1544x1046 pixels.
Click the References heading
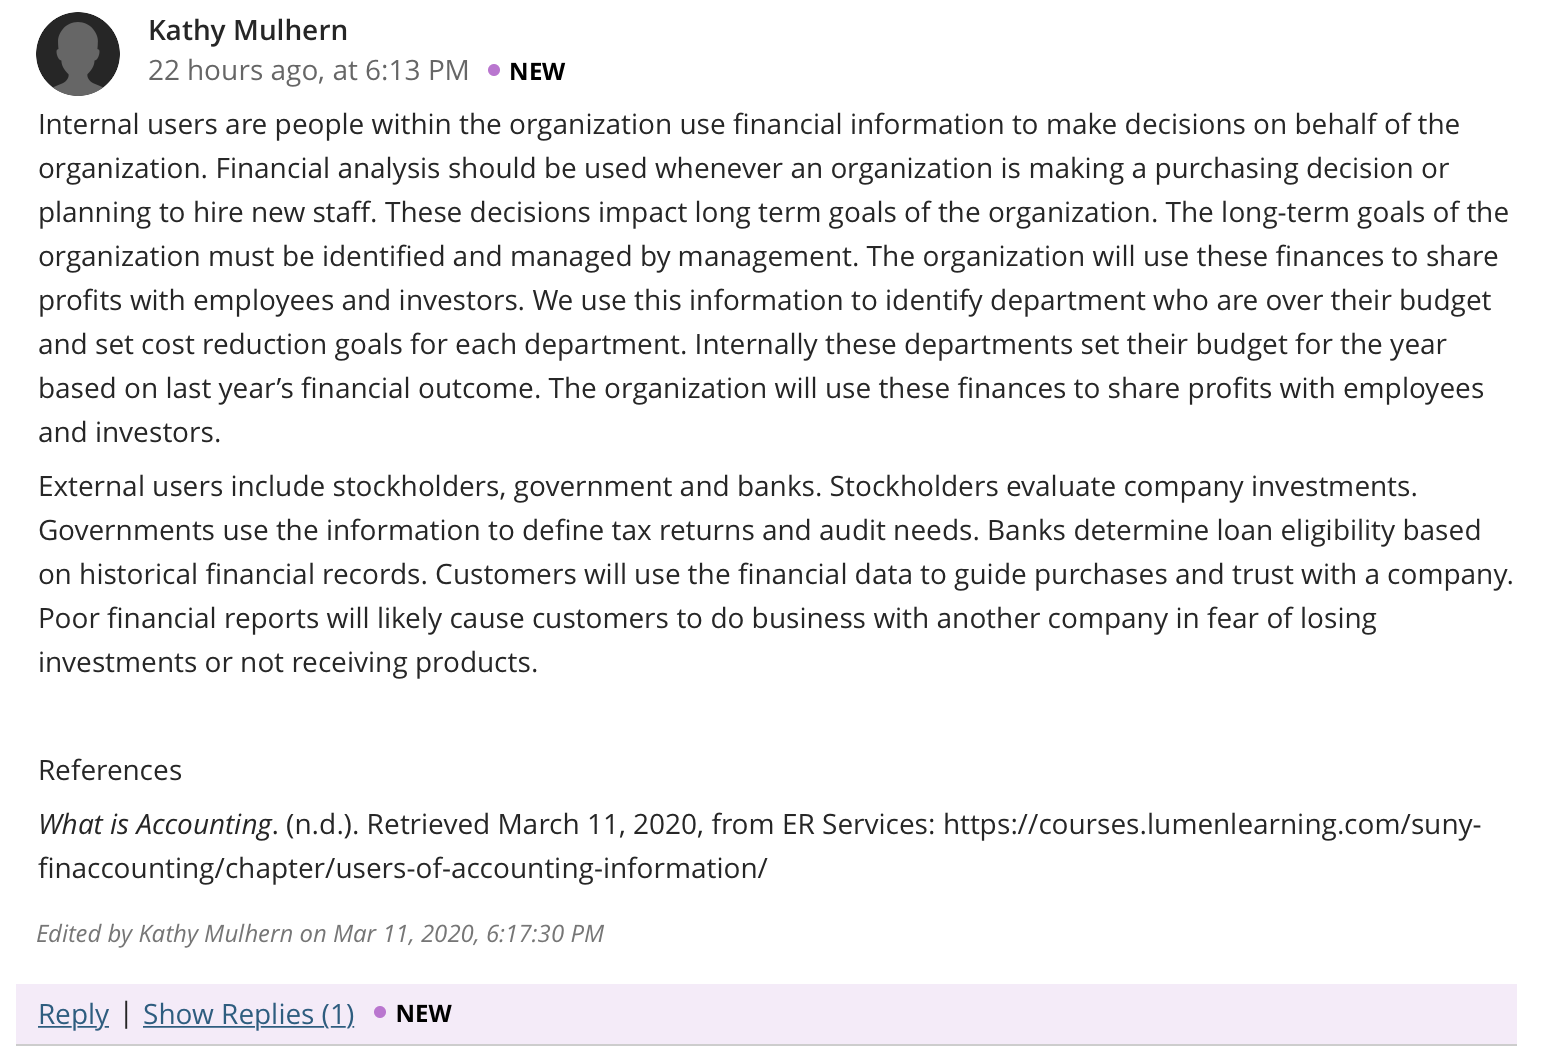tap(110, 770)
